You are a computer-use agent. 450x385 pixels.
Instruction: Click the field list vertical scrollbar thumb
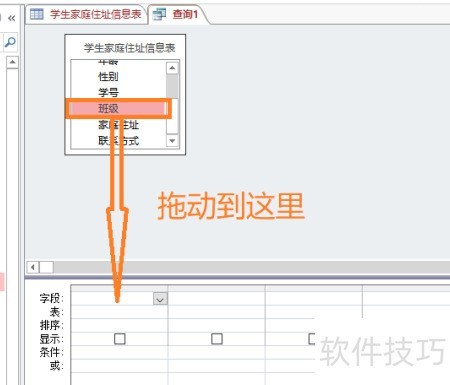(x=172, y=87)
